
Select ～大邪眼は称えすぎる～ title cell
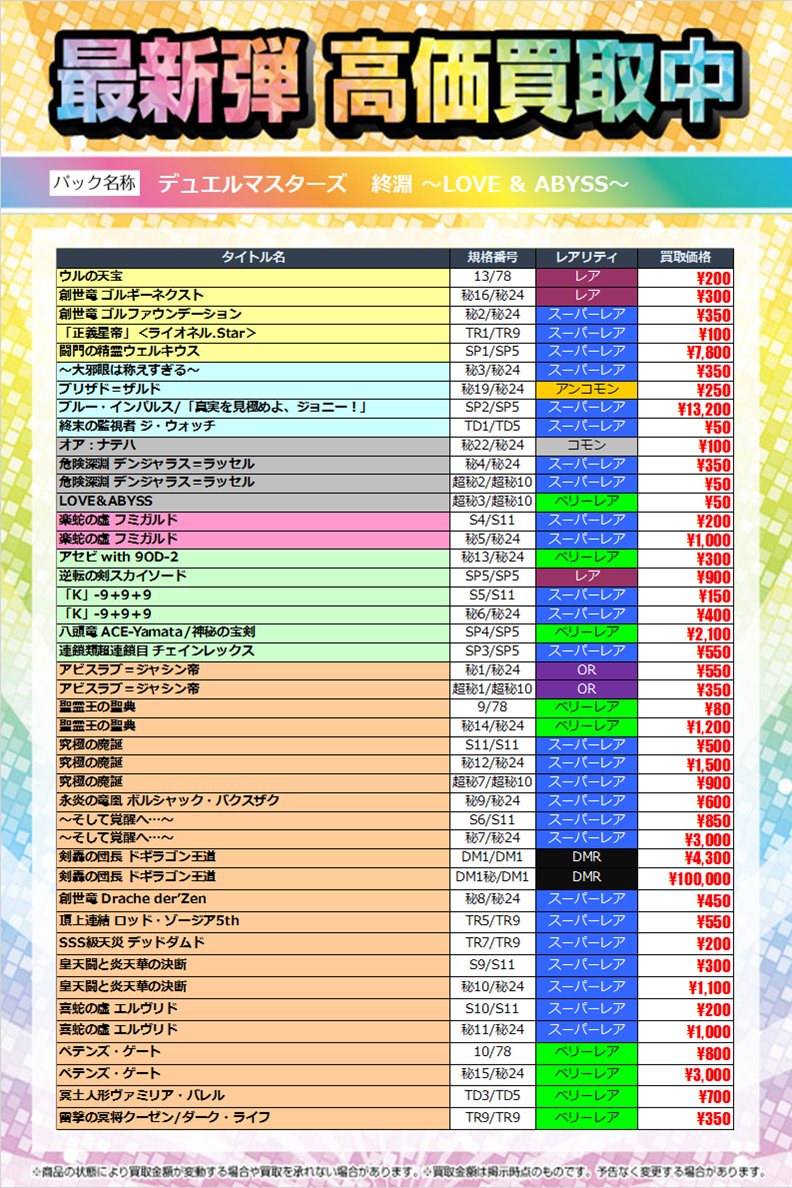pos(253,370)
